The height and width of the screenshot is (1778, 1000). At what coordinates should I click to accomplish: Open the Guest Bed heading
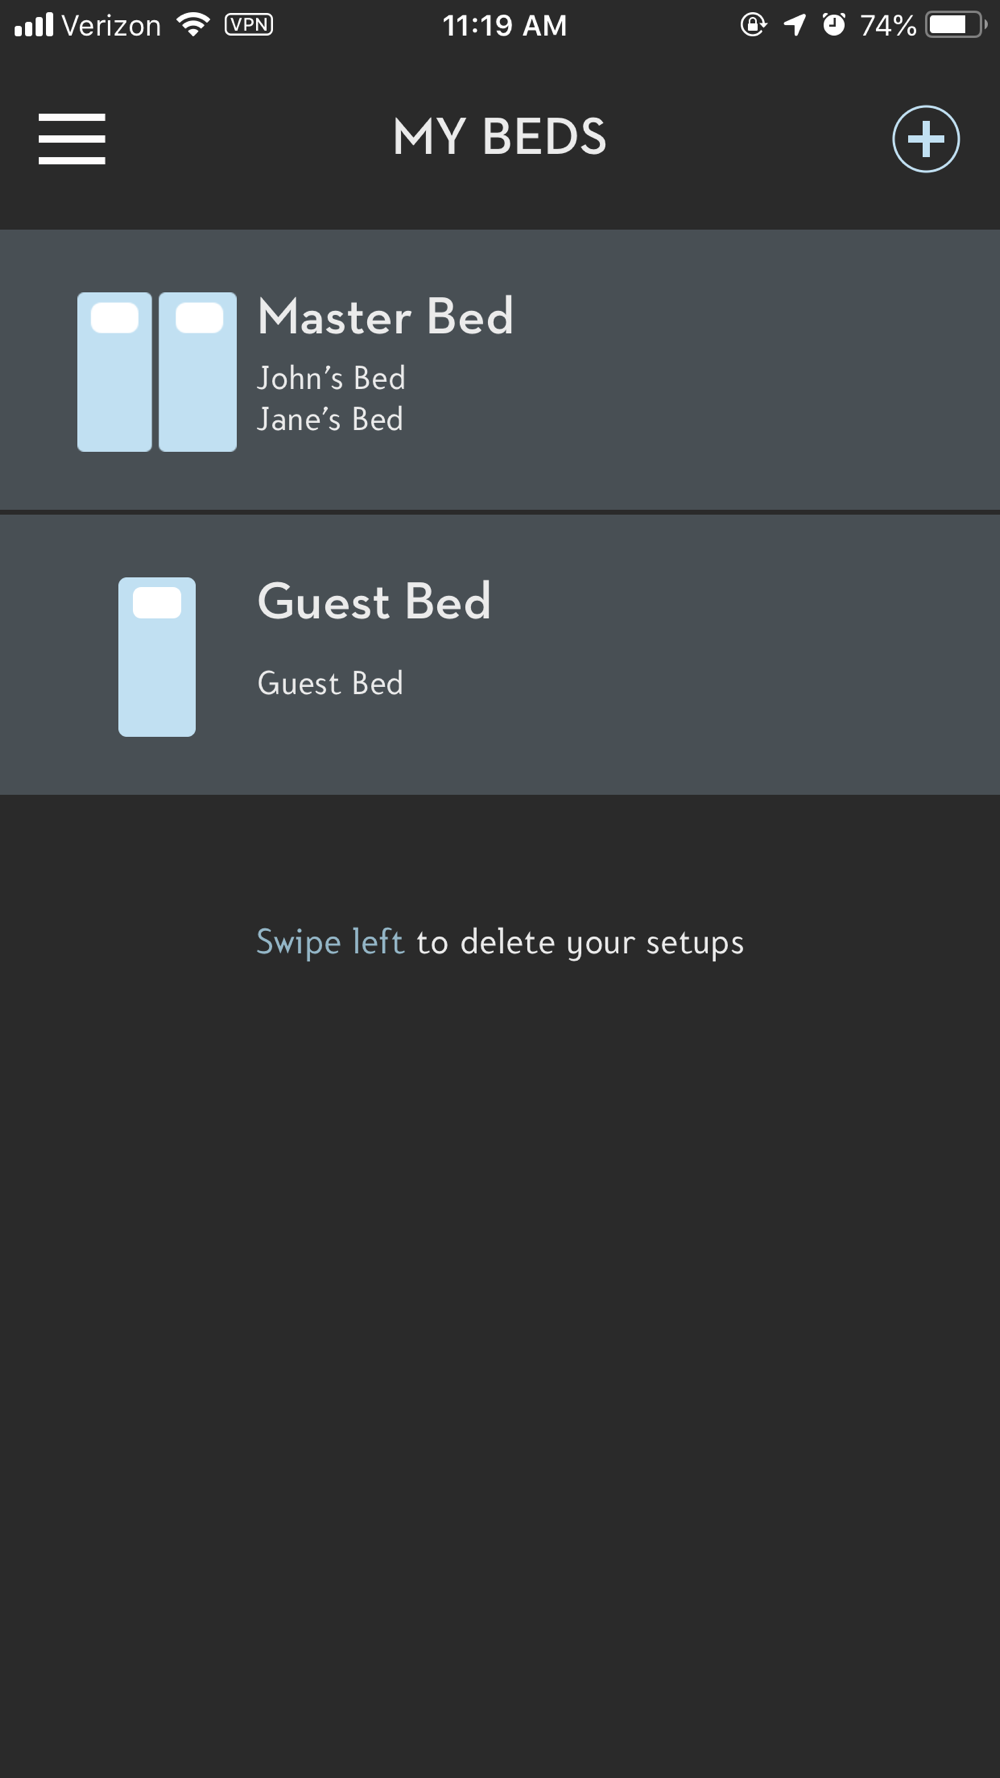coord(374,602)
